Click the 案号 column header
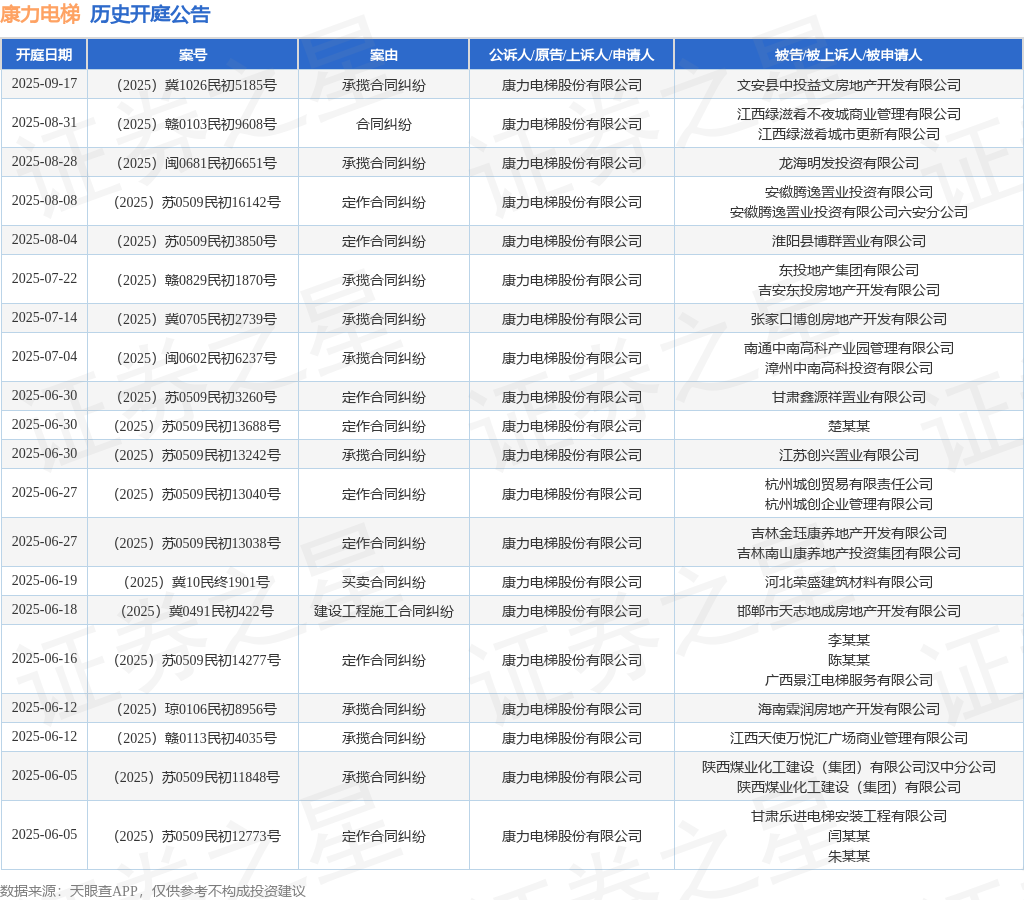Viewport: 1024px width, 900px height. click(x=193, y=55)
